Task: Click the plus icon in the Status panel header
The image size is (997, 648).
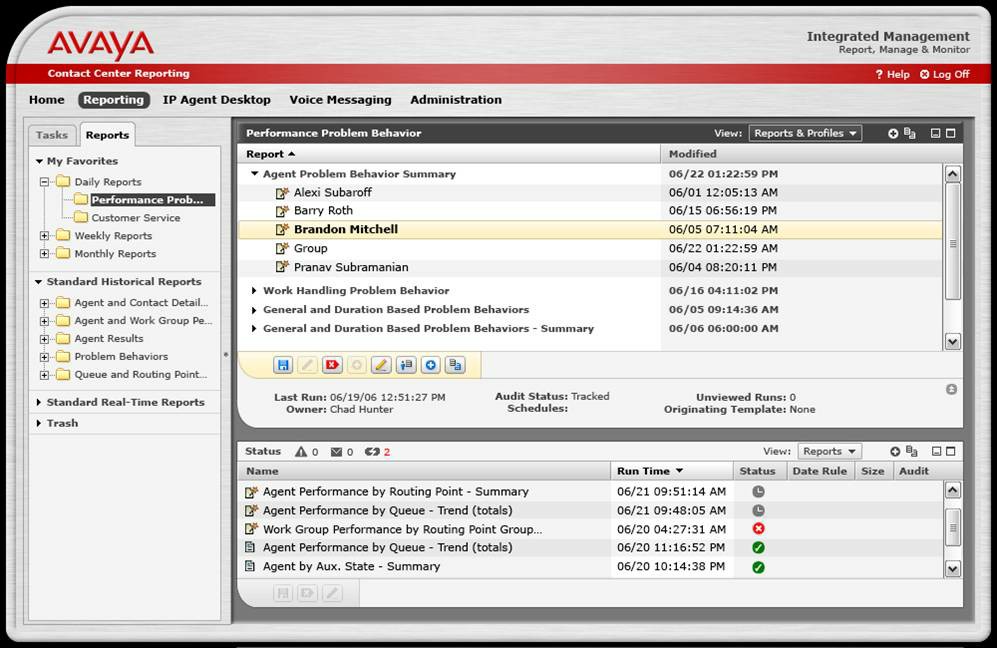Action: point(895,452)
